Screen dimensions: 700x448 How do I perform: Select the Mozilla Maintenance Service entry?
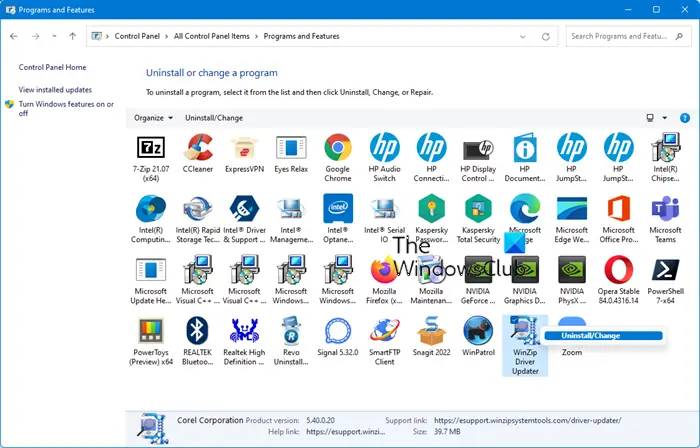coord(431,280)
